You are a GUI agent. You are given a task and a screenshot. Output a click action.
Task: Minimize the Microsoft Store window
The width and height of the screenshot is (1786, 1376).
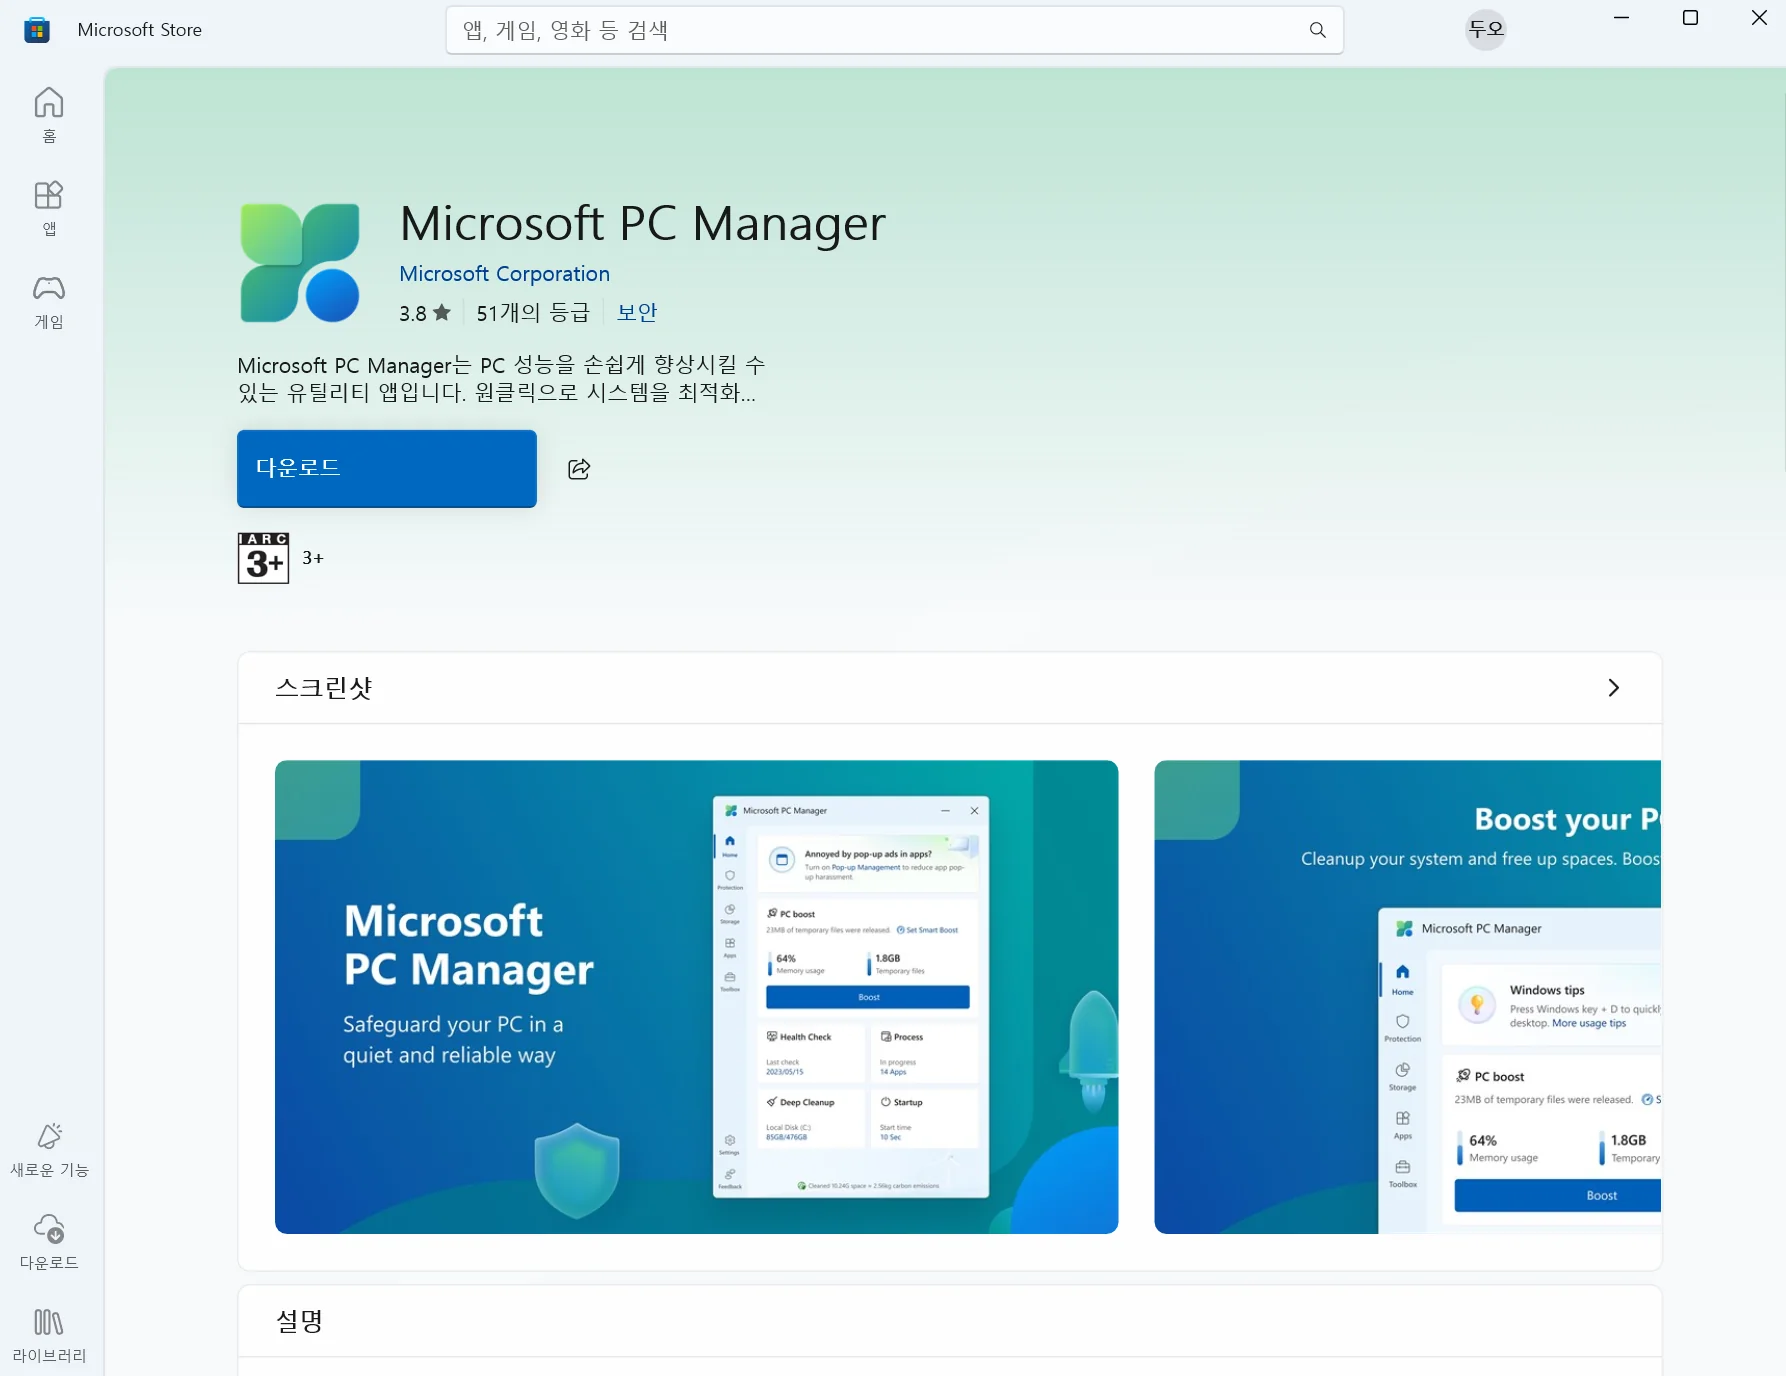pos(1622,18)
